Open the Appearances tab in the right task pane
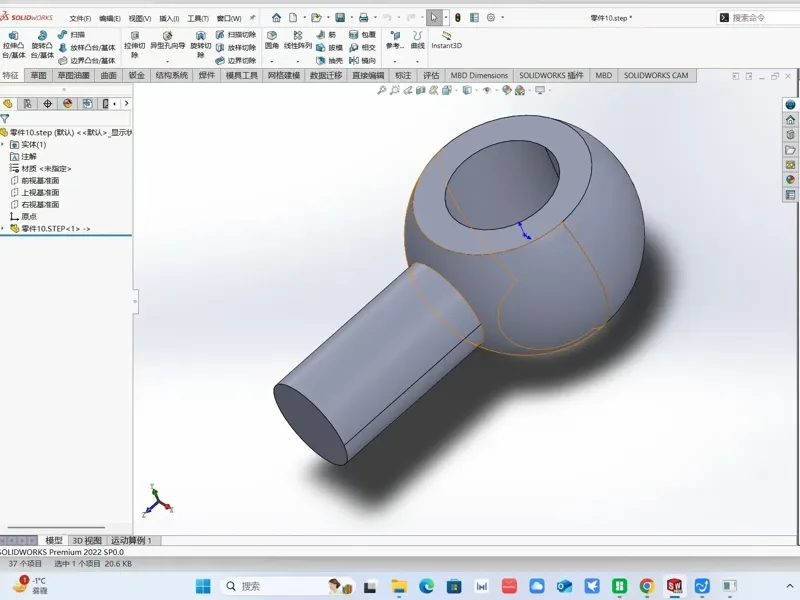The image size is (800, 600). point(790,180)
